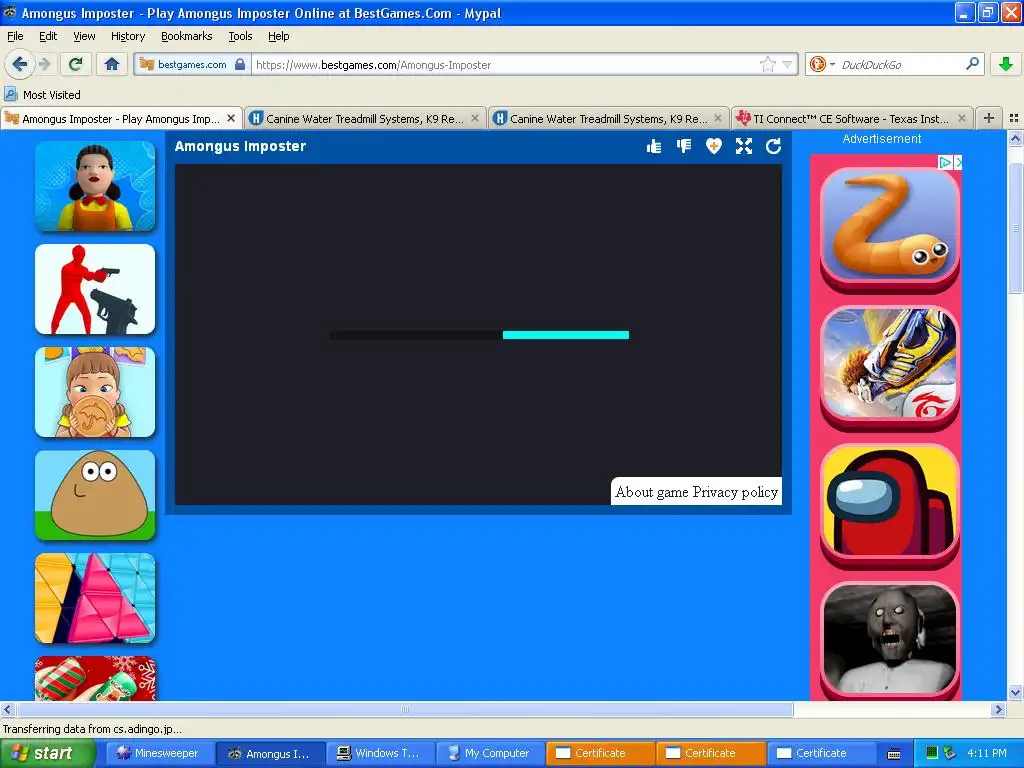
Task: Click the horizontal scrollbar right arrow
Action: tap(998, 709)
